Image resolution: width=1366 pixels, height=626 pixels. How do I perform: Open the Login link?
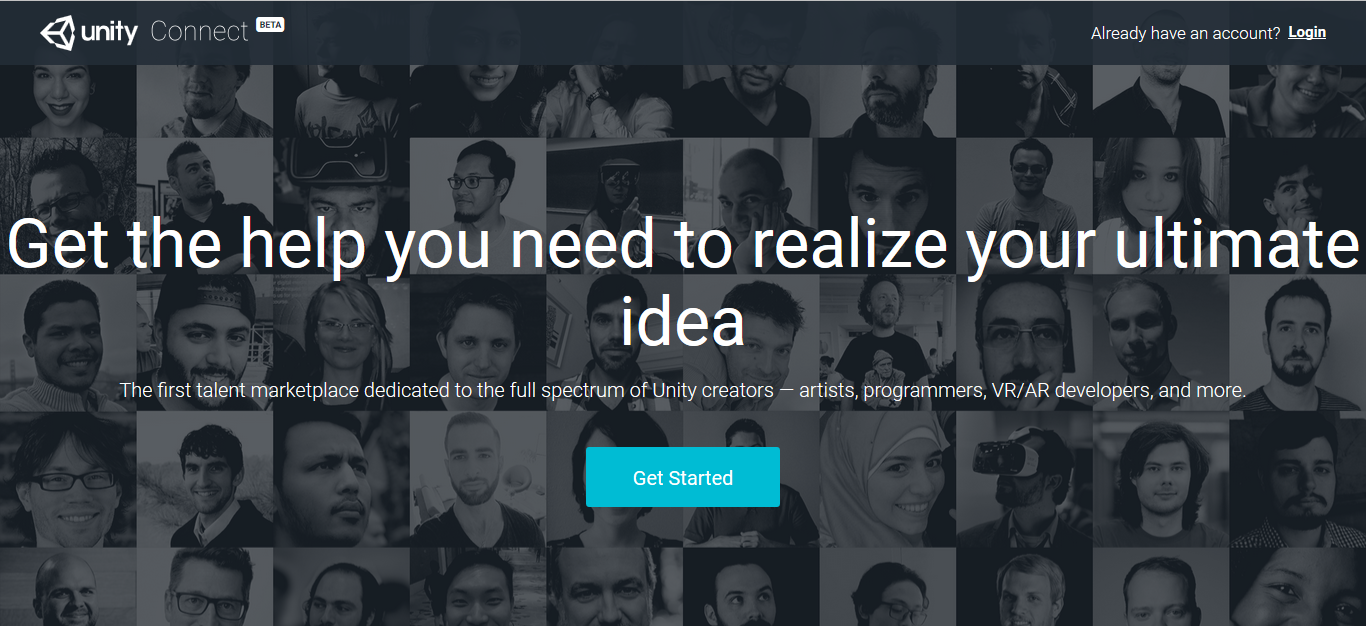coord(1307,32)
